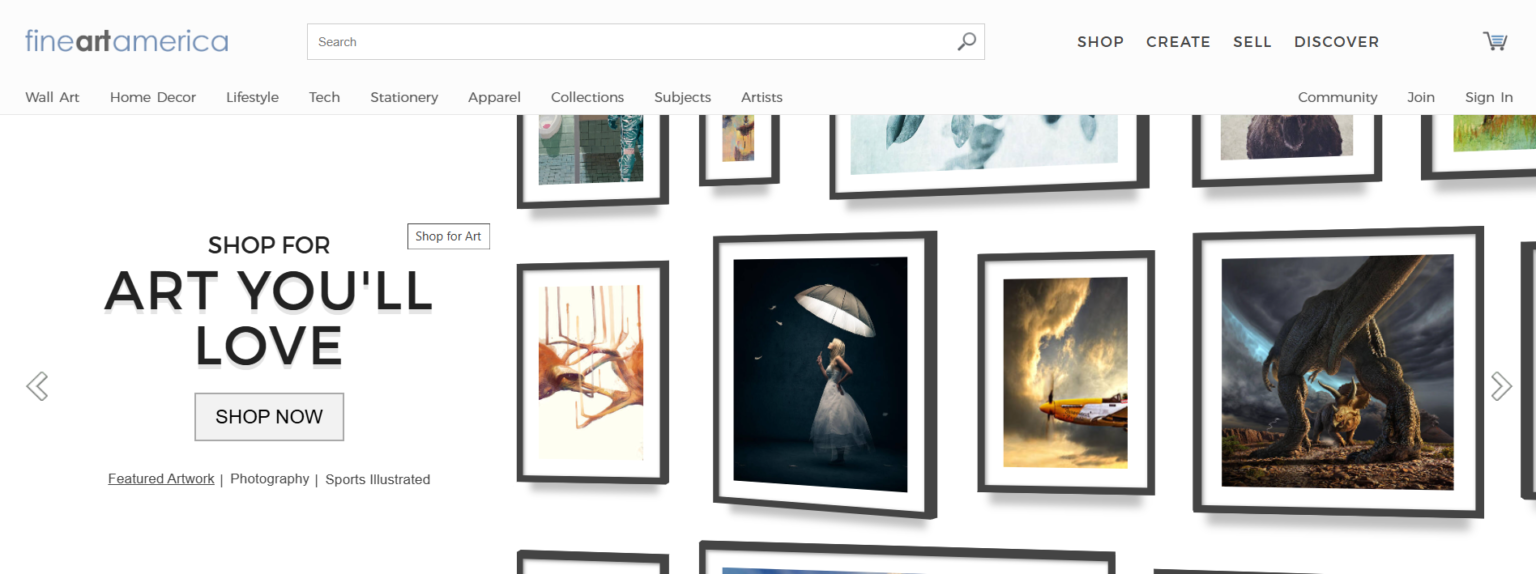Viewport: 1536px width, 574px height.
Task: Click the search magnifier icon
Action: tap(966, 42)
